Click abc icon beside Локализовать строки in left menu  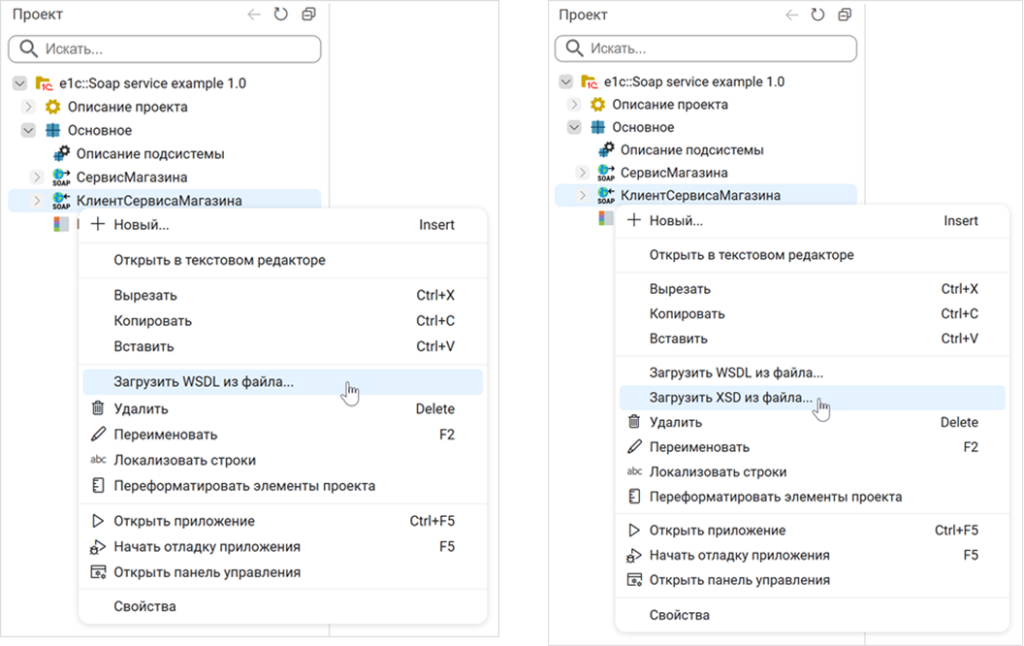point(98,460)
